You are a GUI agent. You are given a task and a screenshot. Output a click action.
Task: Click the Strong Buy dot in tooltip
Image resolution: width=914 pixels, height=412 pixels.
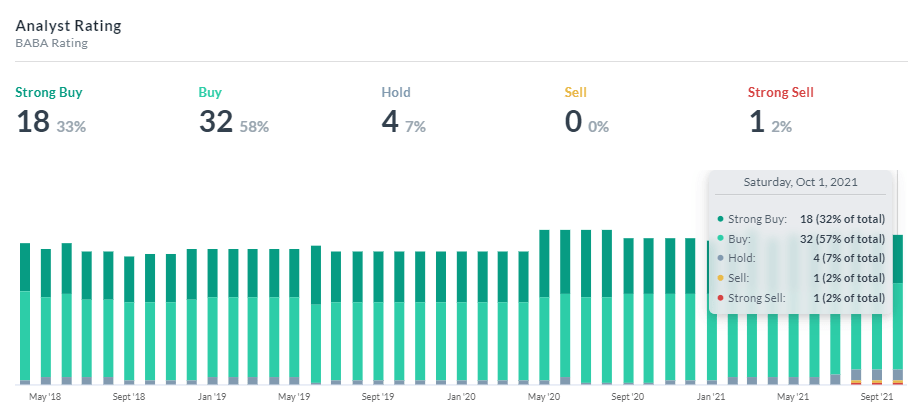(x=722, y=219)
